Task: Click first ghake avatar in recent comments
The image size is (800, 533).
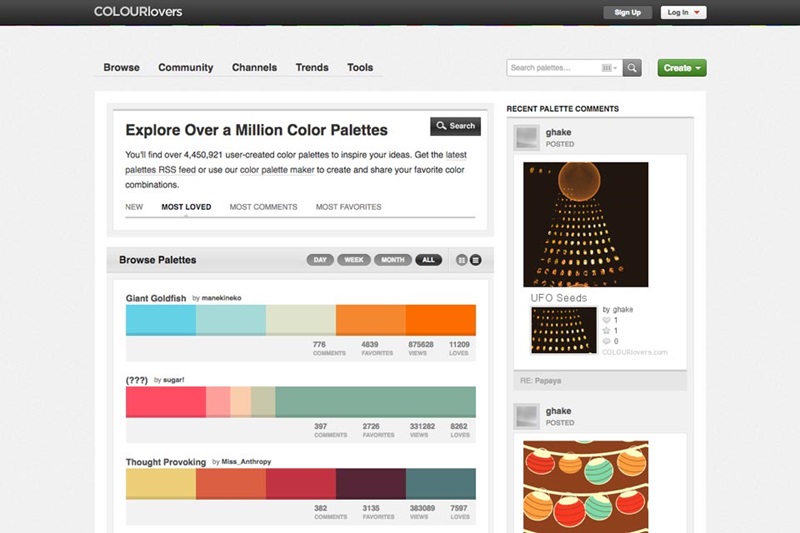Action: (527, 138)
